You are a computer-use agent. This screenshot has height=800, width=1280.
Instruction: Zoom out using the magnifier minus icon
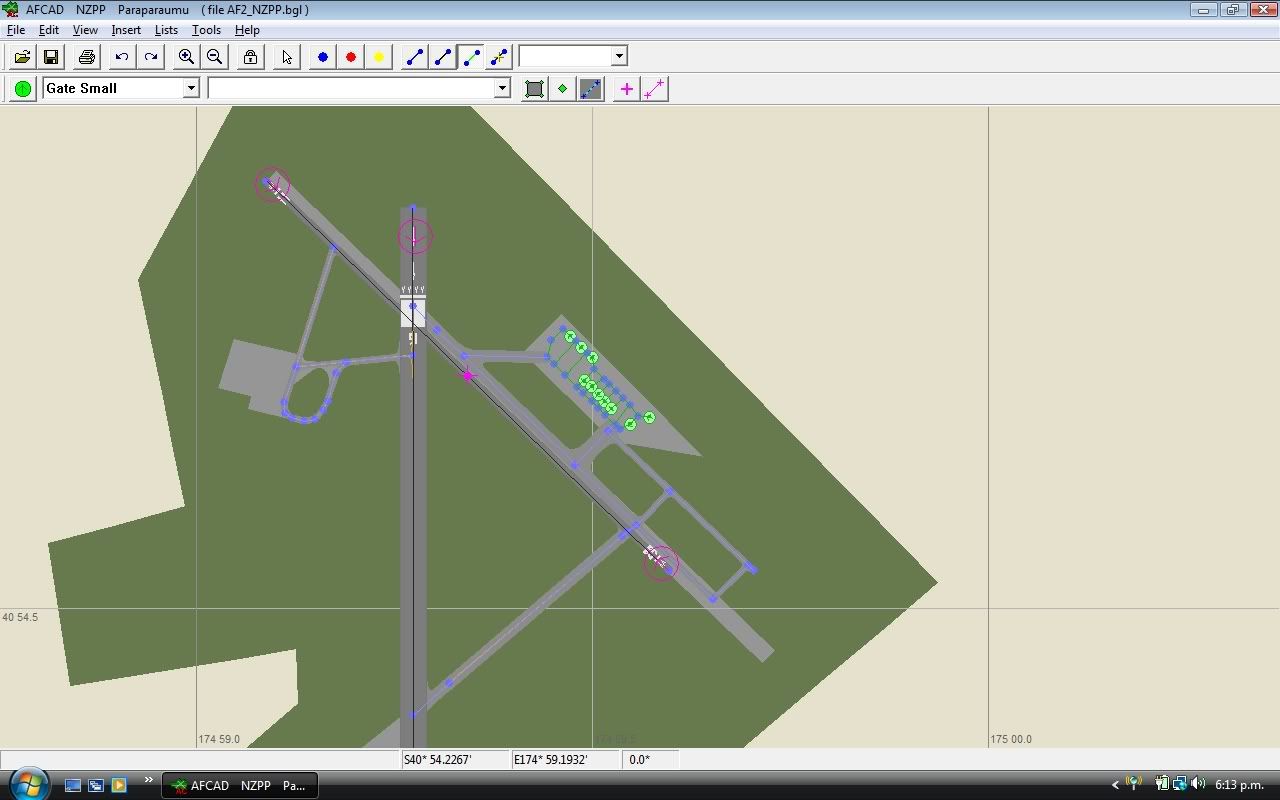(x=214, y=57)
